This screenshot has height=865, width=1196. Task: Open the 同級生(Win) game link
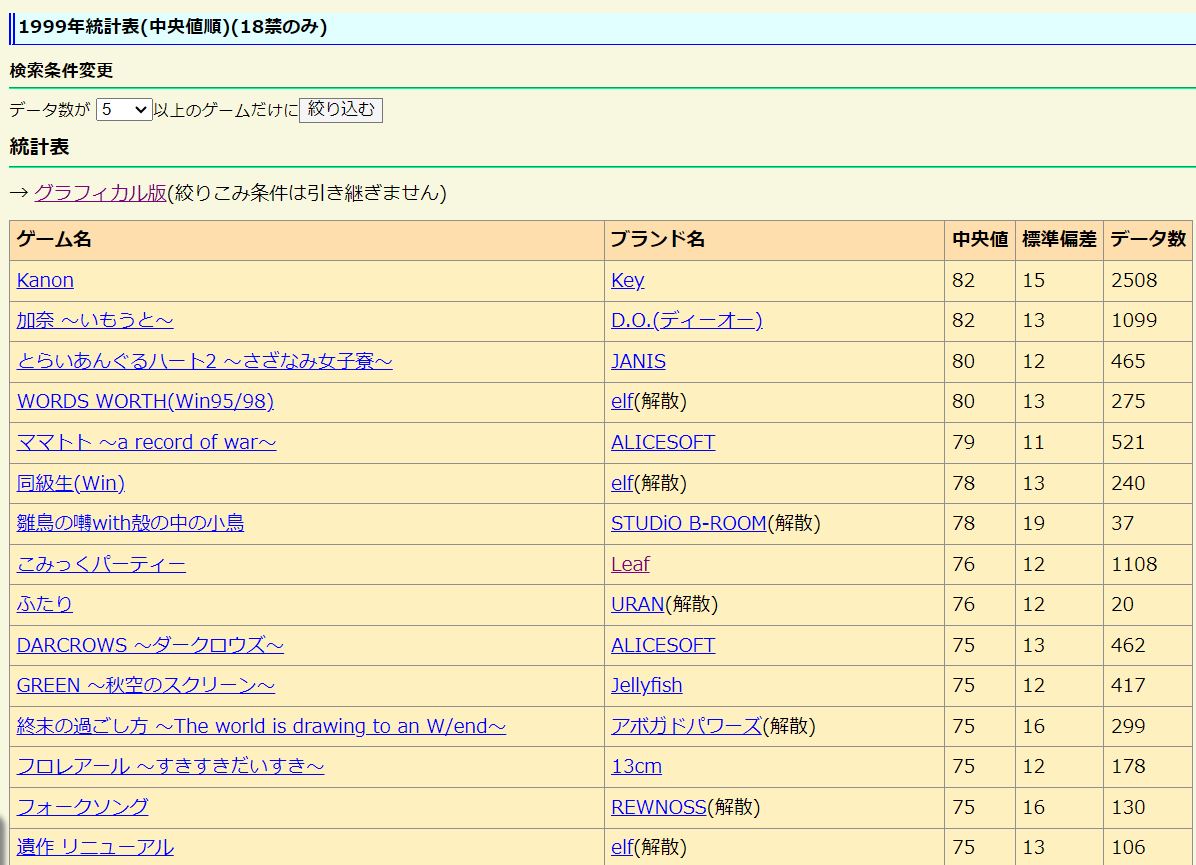pyautogui.click(x=71, y=483)
